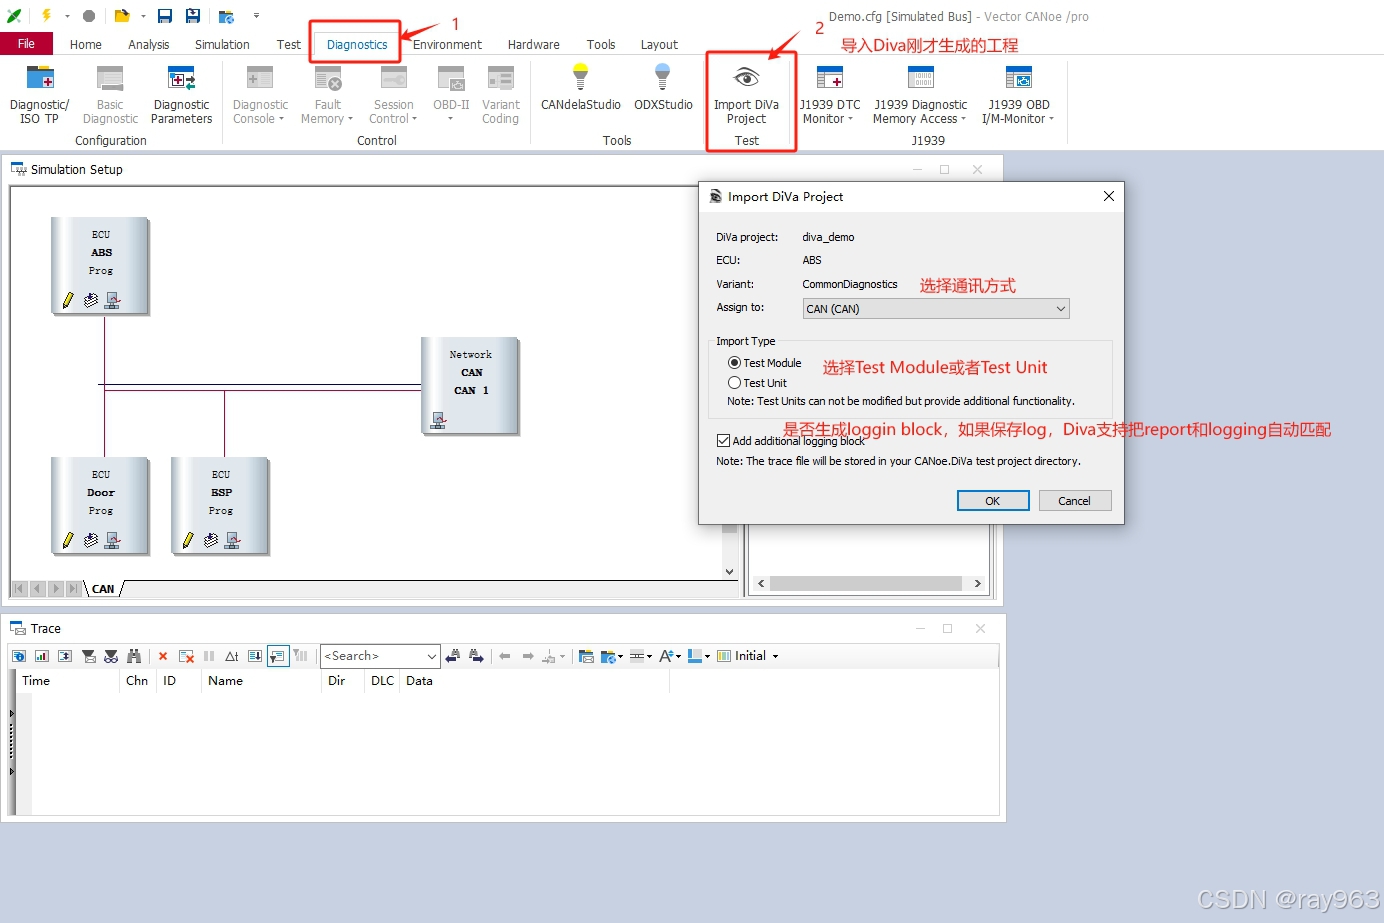Click the horizontal scrollbar right arrow in Simulation Setup
Viewport: 1384px width, 923px height.
(977, 583)
